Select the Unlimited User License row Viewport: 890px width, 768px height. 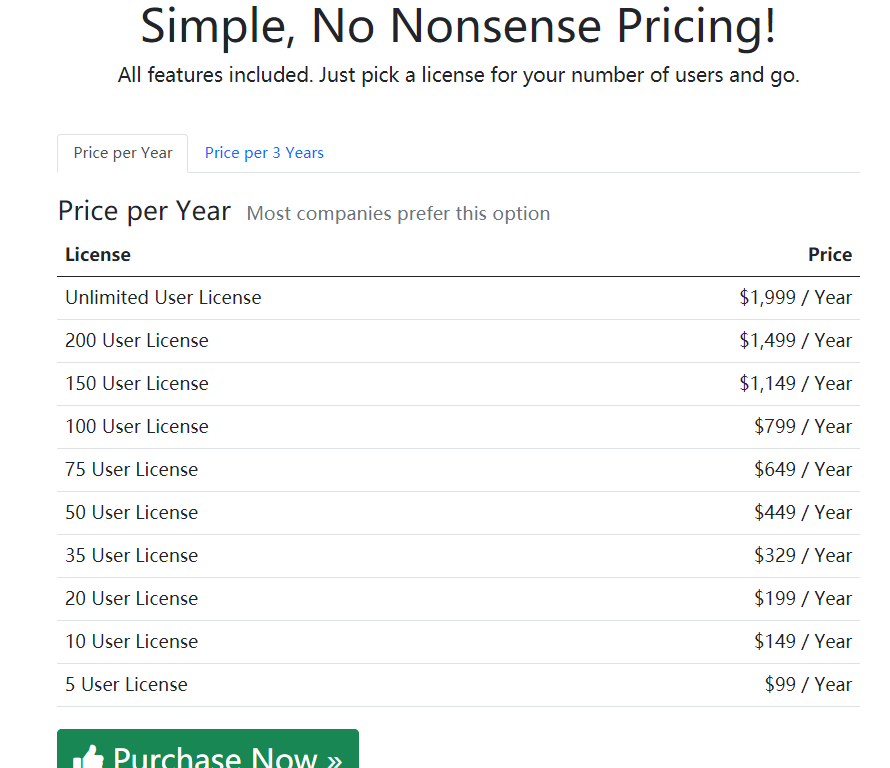click(x=458, y=298)
